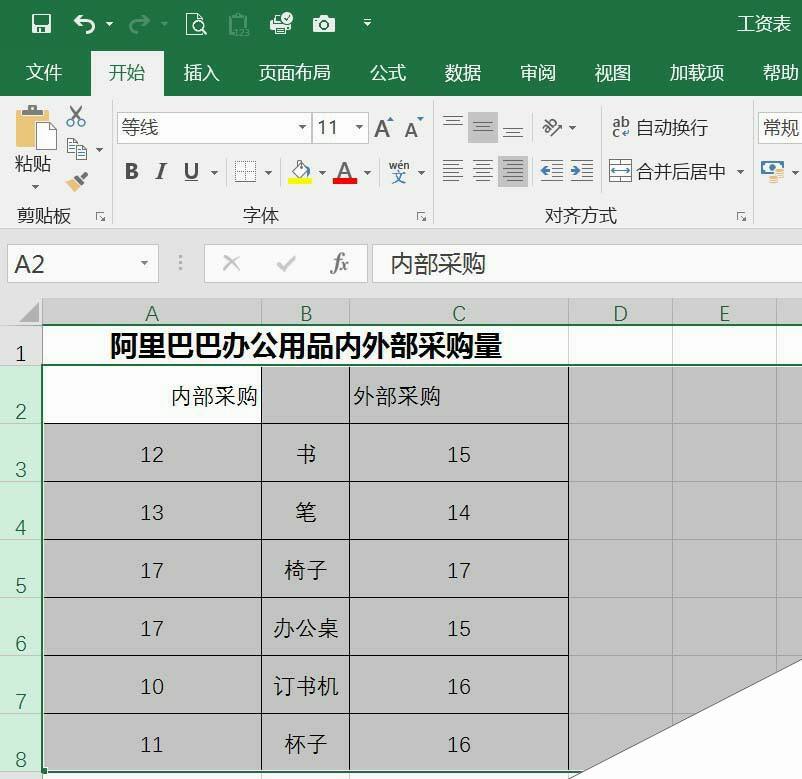Screen dimensions: 802x779
Task: Click the quick print icon
Action: point(281,24)
